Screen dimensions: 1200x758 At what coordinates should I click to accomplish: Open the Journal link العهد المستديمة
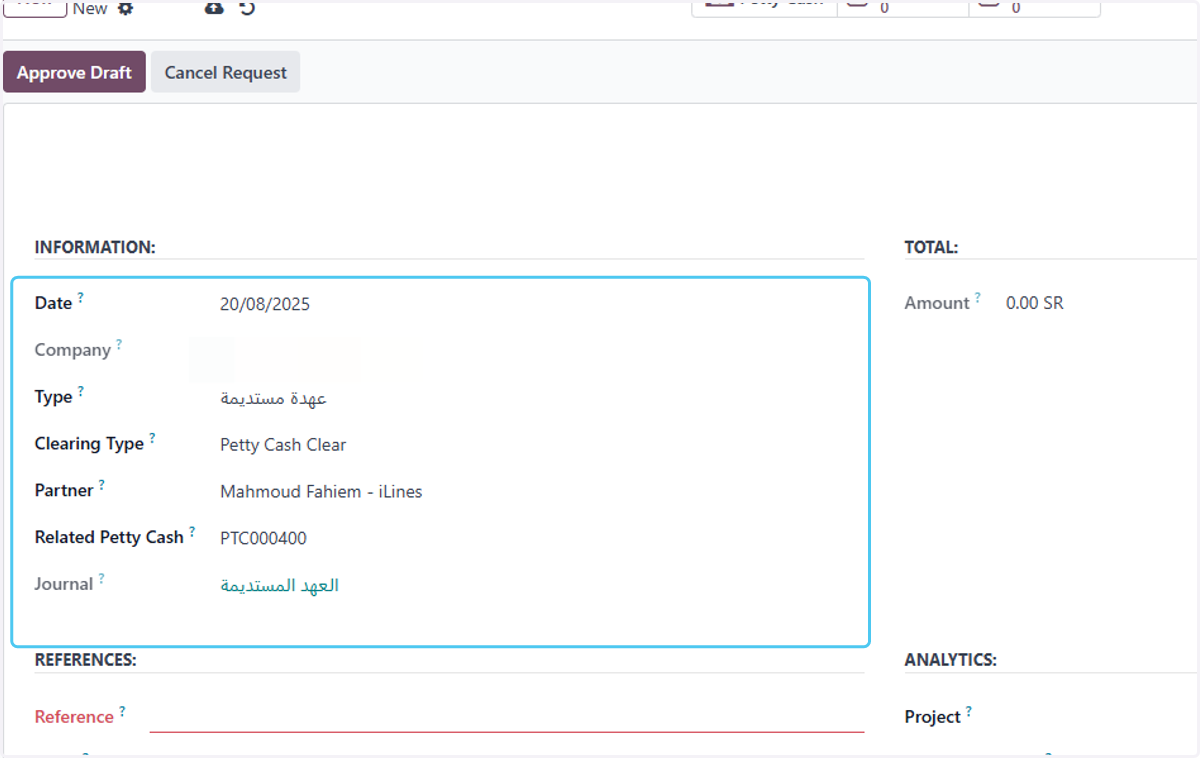pyautogui.click(x=280, y=586)
